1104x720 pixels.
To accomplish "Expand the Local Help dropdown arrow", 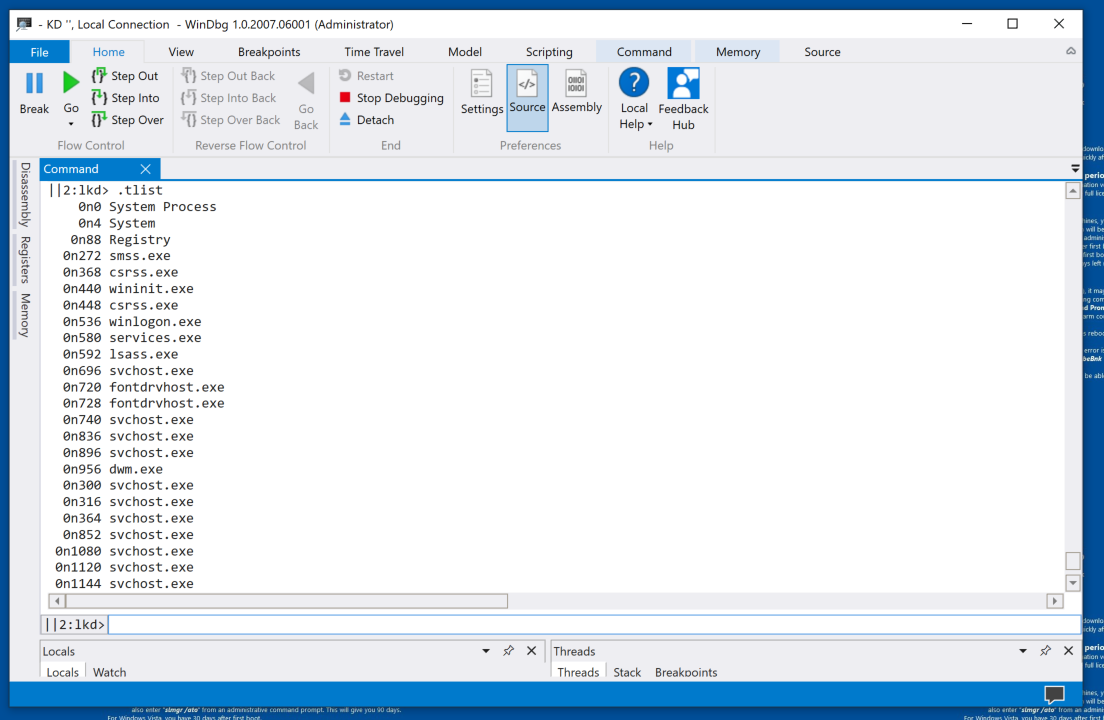I will (x=650, y=125).
